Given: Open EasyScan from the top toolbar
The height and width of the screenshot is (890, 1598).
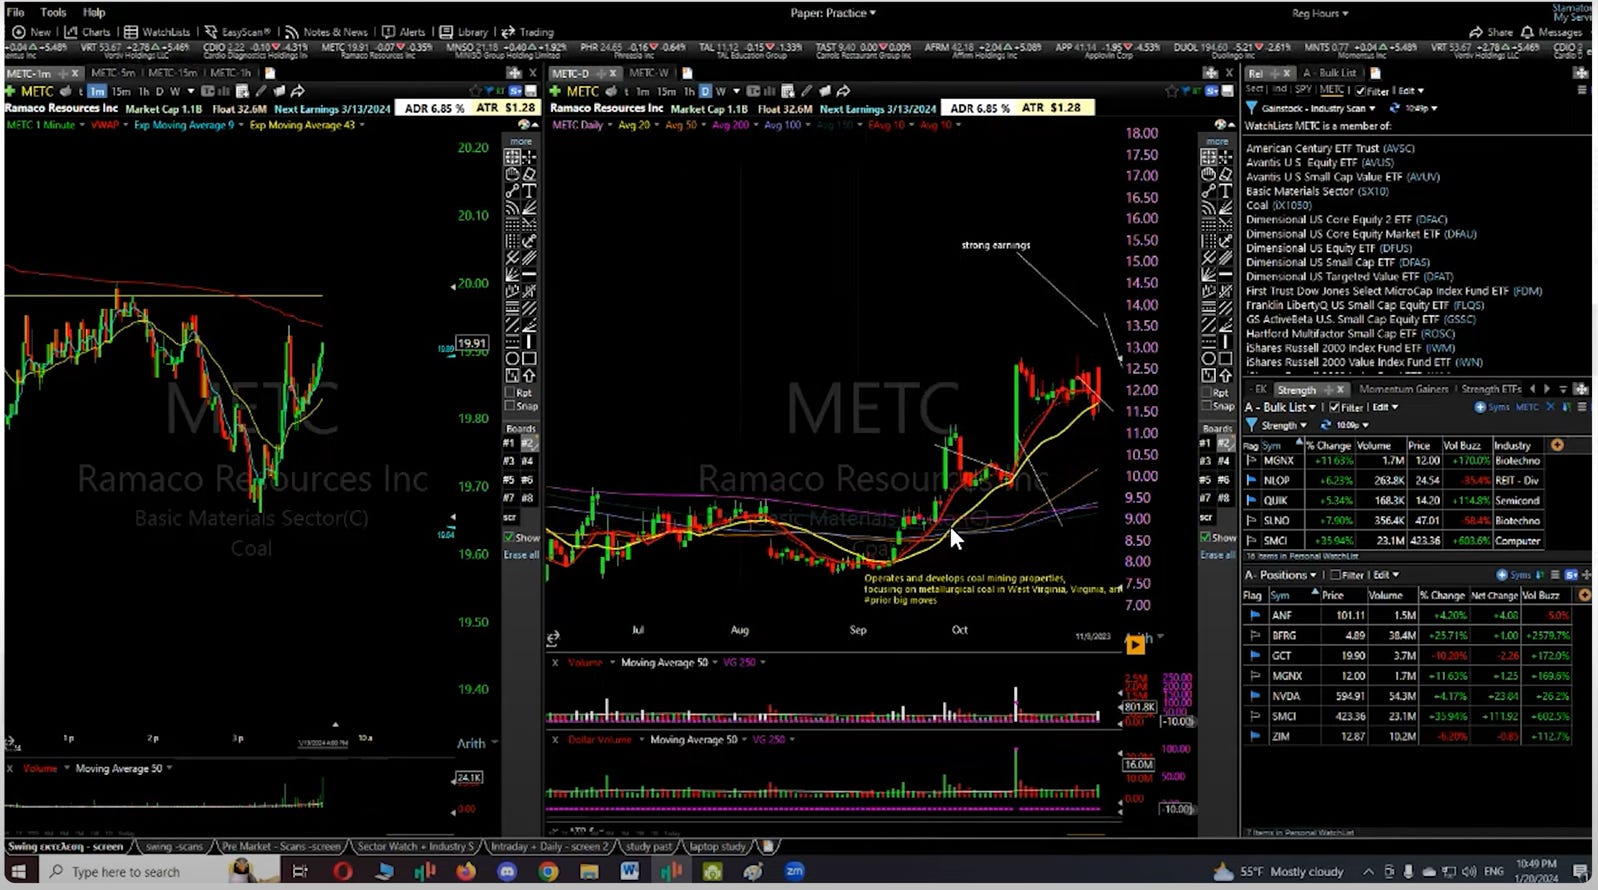Looking at the screenshot, I should click(x=238, y=32).
